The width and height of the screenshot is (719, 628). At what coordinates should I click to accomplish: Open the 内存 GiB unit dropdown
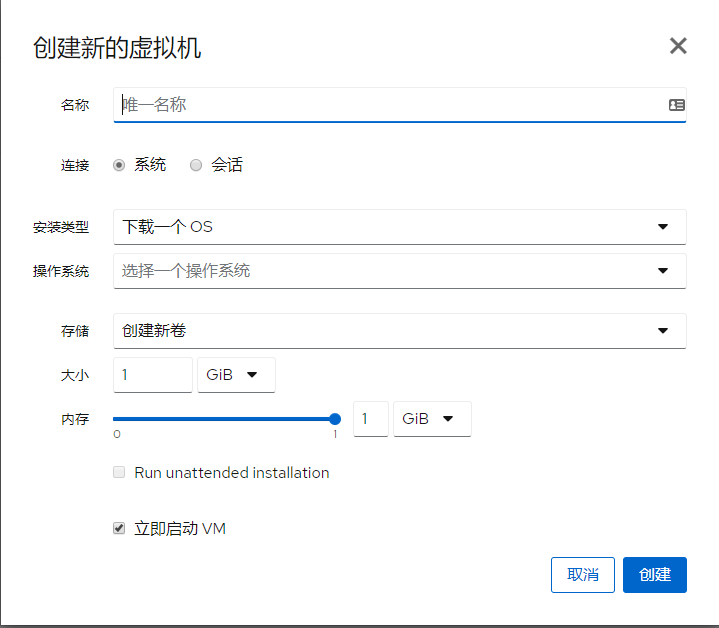(x=432, y=419)
